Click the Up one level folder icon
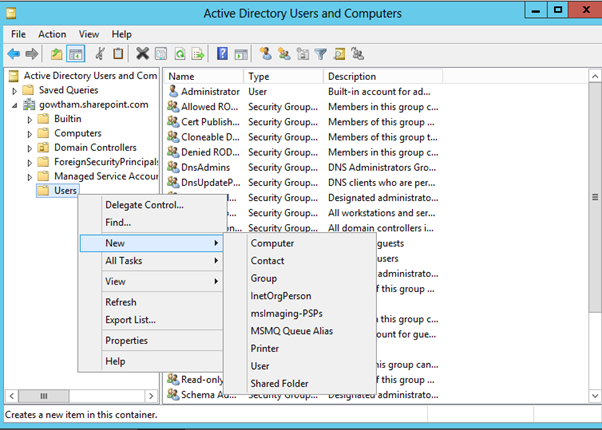Screen dimensions: 602x430 click(58, 54)
